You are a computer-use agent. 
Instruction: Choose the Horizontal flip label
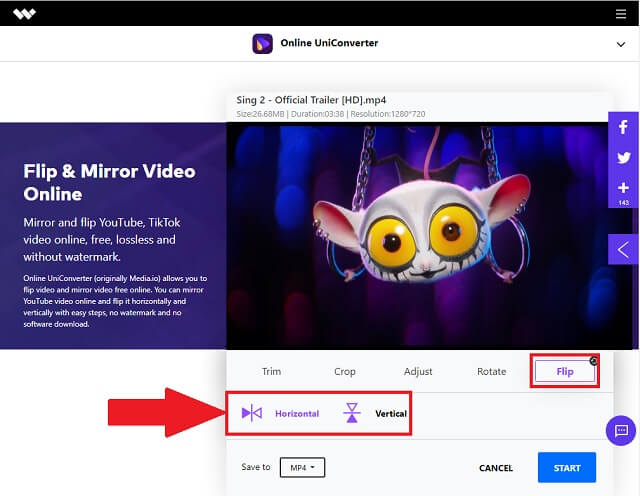click(x=297, y=414)
